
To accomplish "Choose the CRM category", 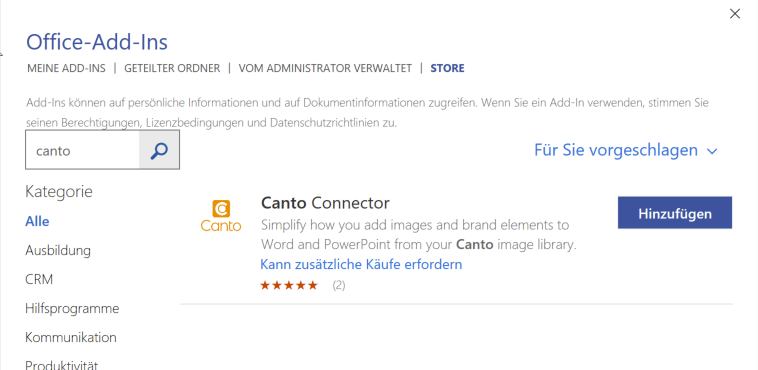I will 39,280.
